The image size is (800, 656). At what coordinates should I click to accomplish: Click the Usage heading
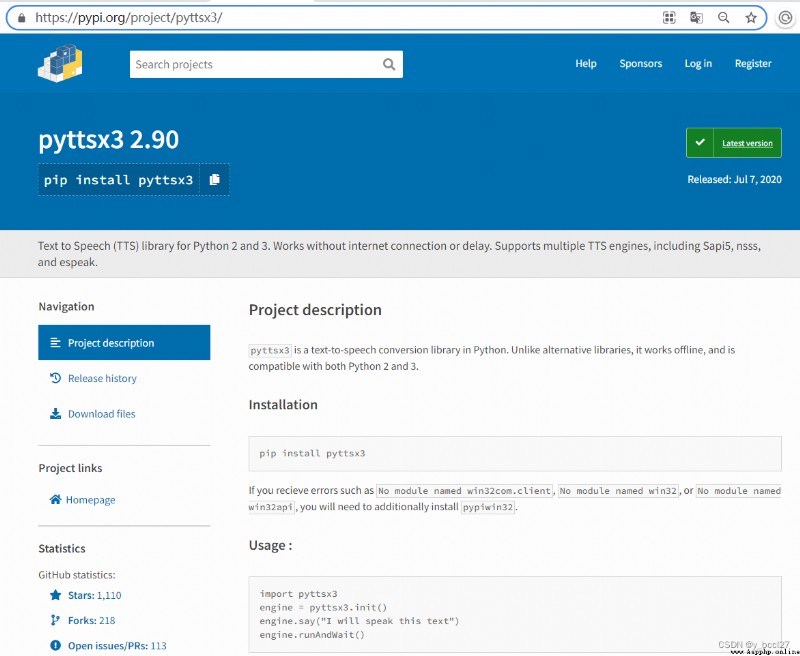click(x=270, y=545)
